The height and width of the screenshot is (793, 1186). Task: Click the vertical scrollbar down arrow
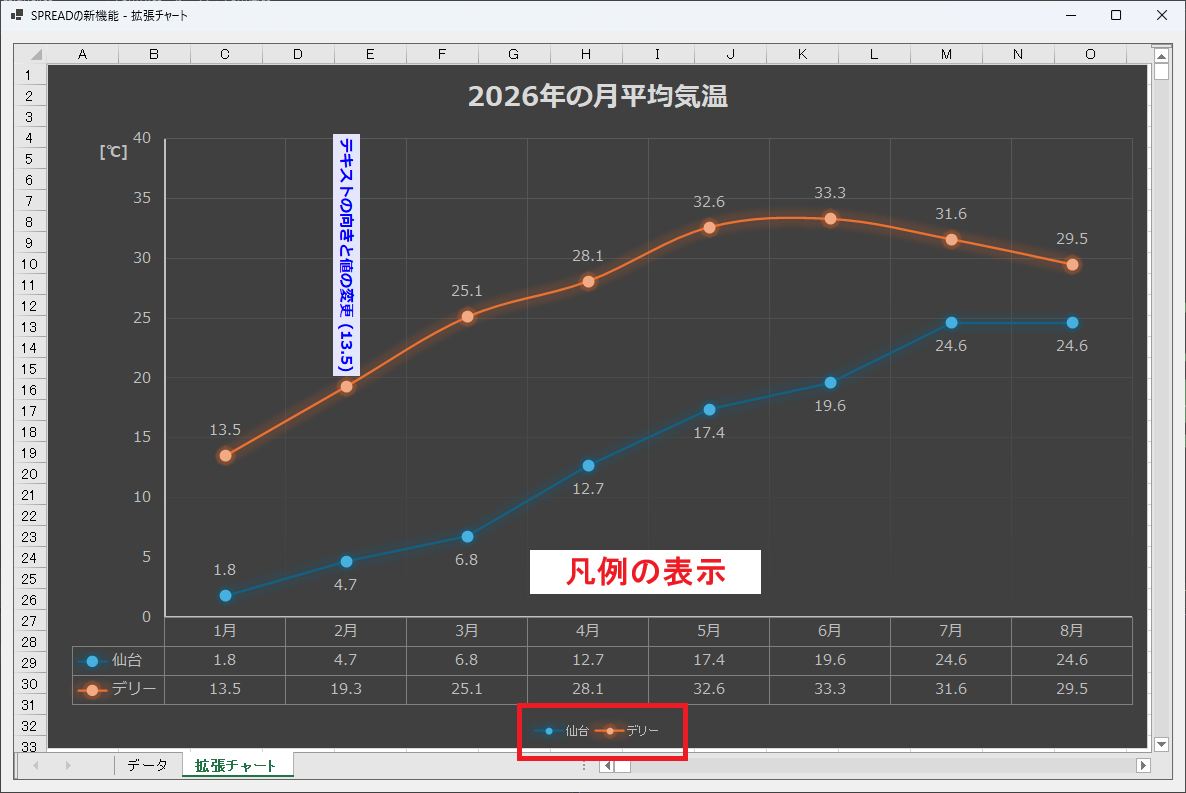click(1161, 744)
